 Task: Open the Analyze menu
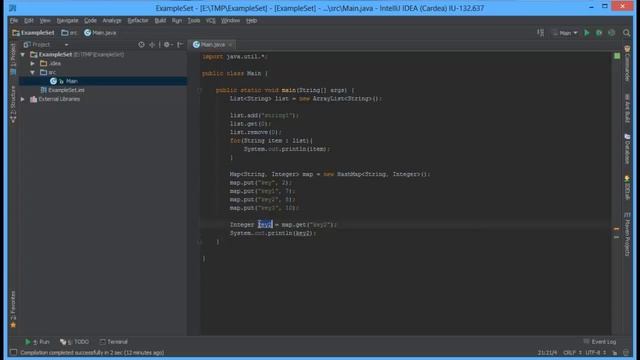click(112, 20)
